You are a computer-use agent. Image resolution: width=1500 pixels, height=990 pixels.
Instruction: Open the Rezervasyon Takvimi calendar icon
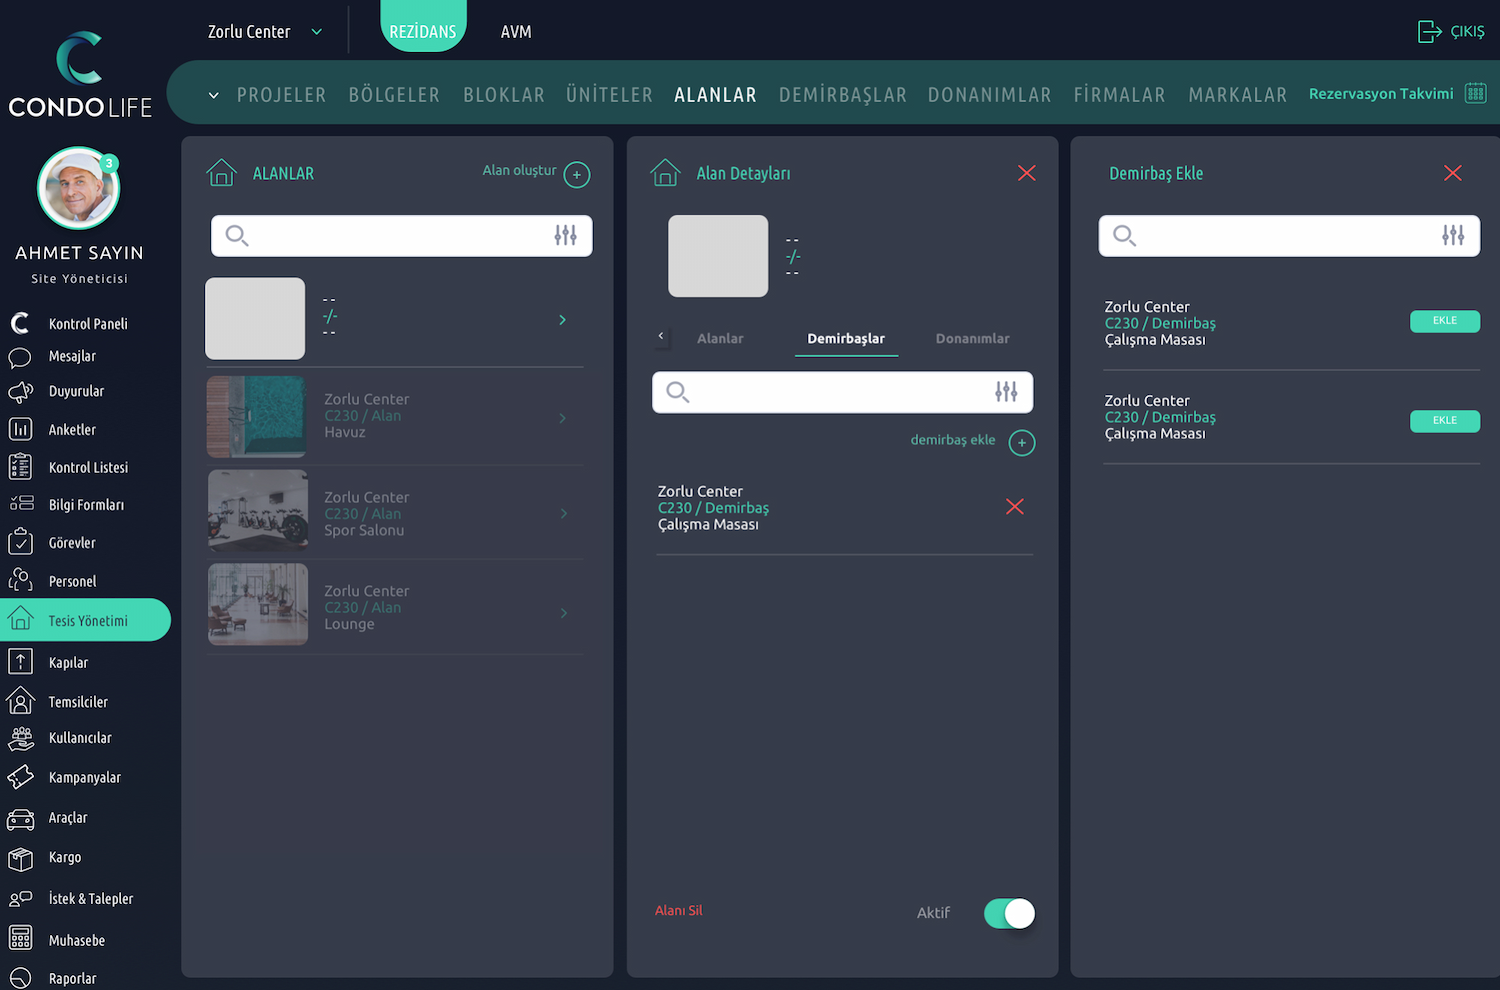click(1475, 93)
